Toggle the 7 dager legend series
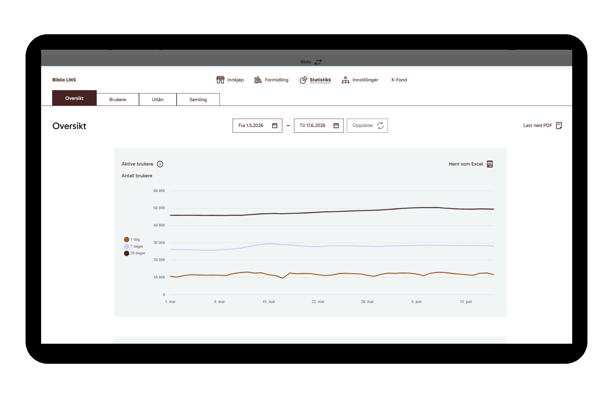Image resolution: width=613 pixels, height=398 pixels. [134, 246]
